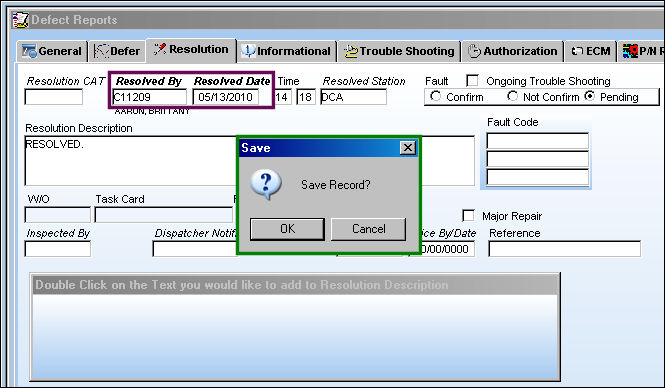This screenshot has width=665, height=388.
Task: Open the P/N tab
Action: point(642,51)
